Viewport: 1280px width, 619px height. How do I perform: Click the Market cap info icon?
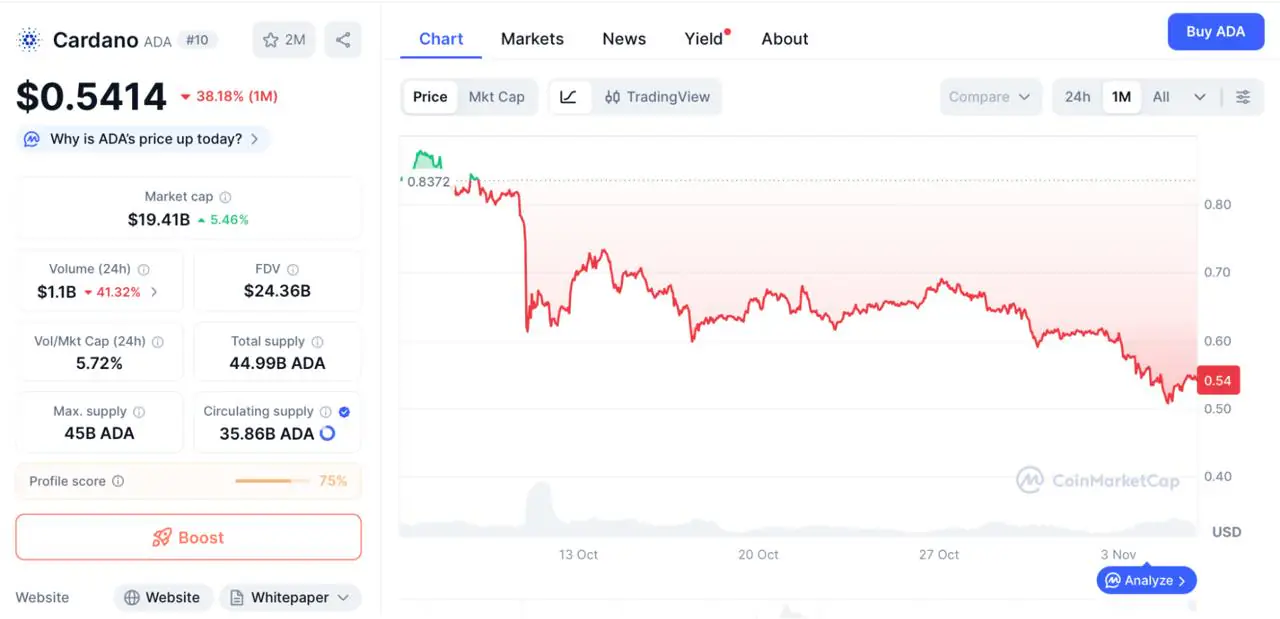point(225,198)
